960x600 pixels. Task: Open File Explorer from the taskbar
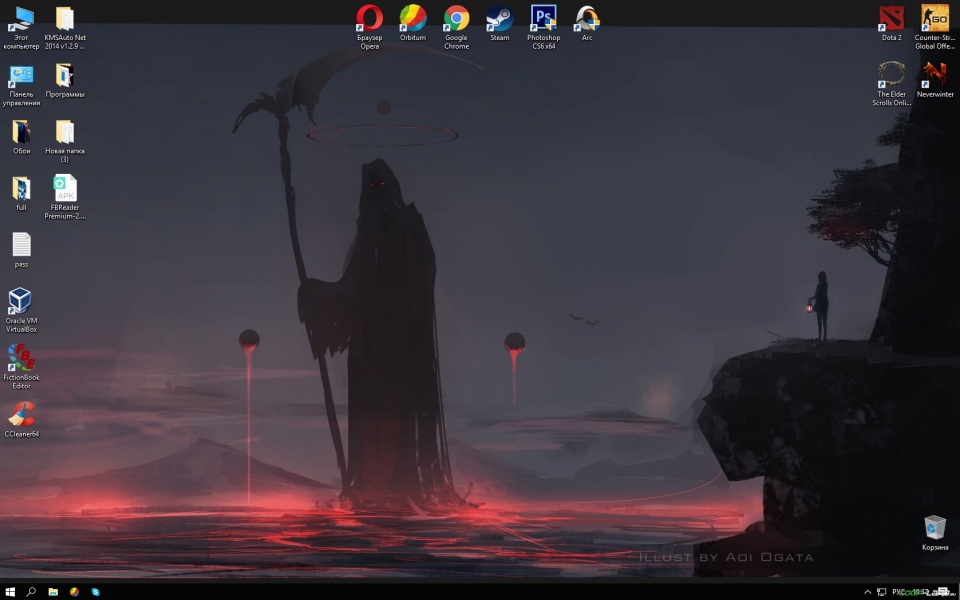53,592
